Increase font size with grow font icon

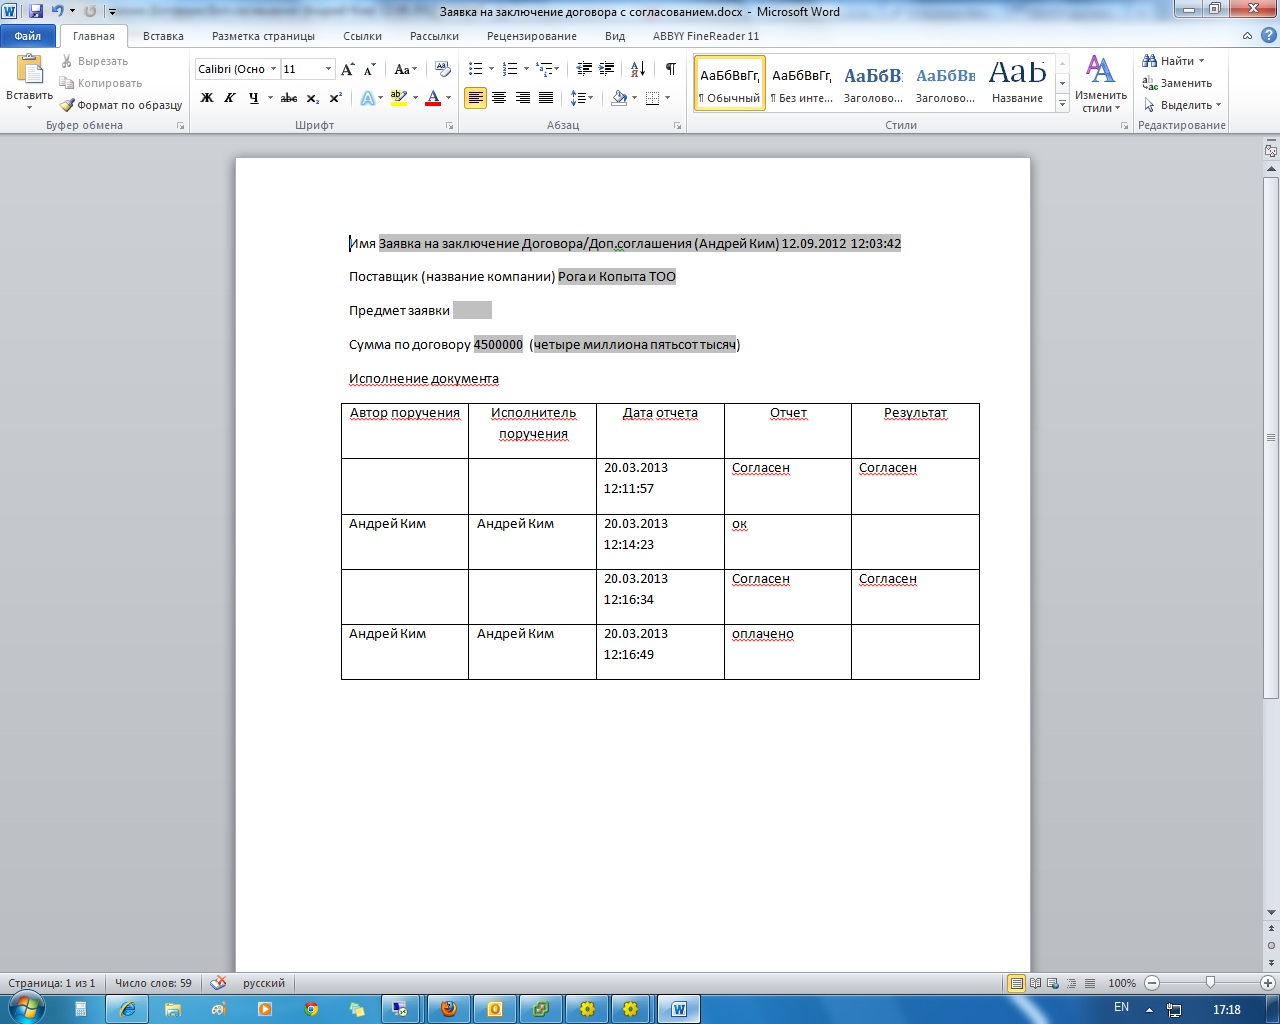pyautogui.click(x=347, y=69)
